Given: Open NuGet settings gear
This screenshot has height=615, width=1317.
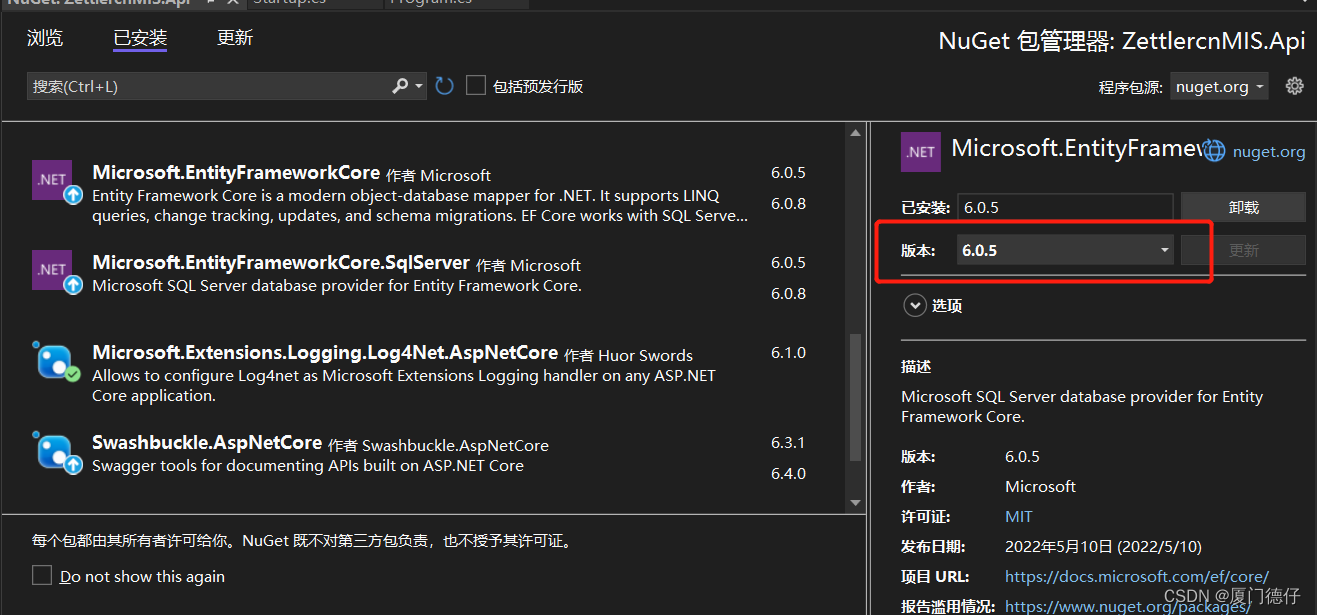Looking at the screenshot, I should pos(1294,86).
